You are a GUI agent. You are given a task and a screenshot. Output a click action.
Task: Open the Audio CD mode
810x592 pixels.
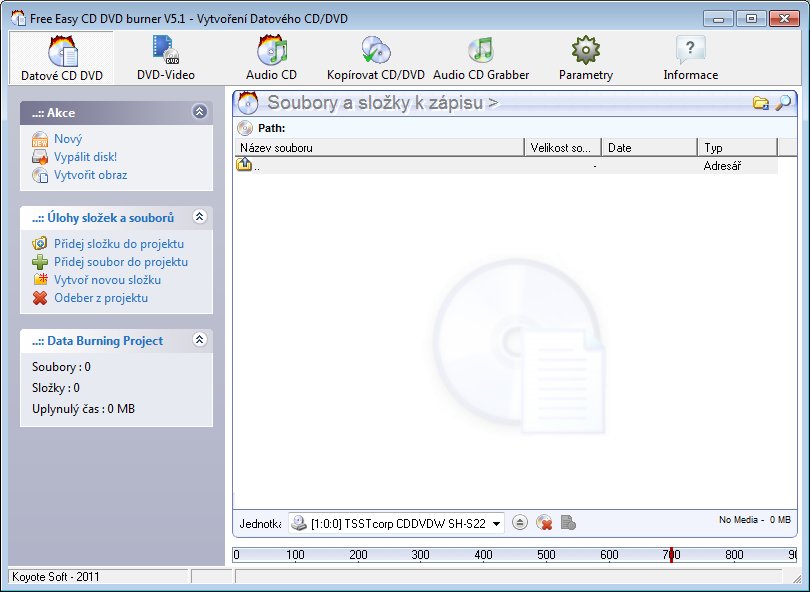point(271,58)
